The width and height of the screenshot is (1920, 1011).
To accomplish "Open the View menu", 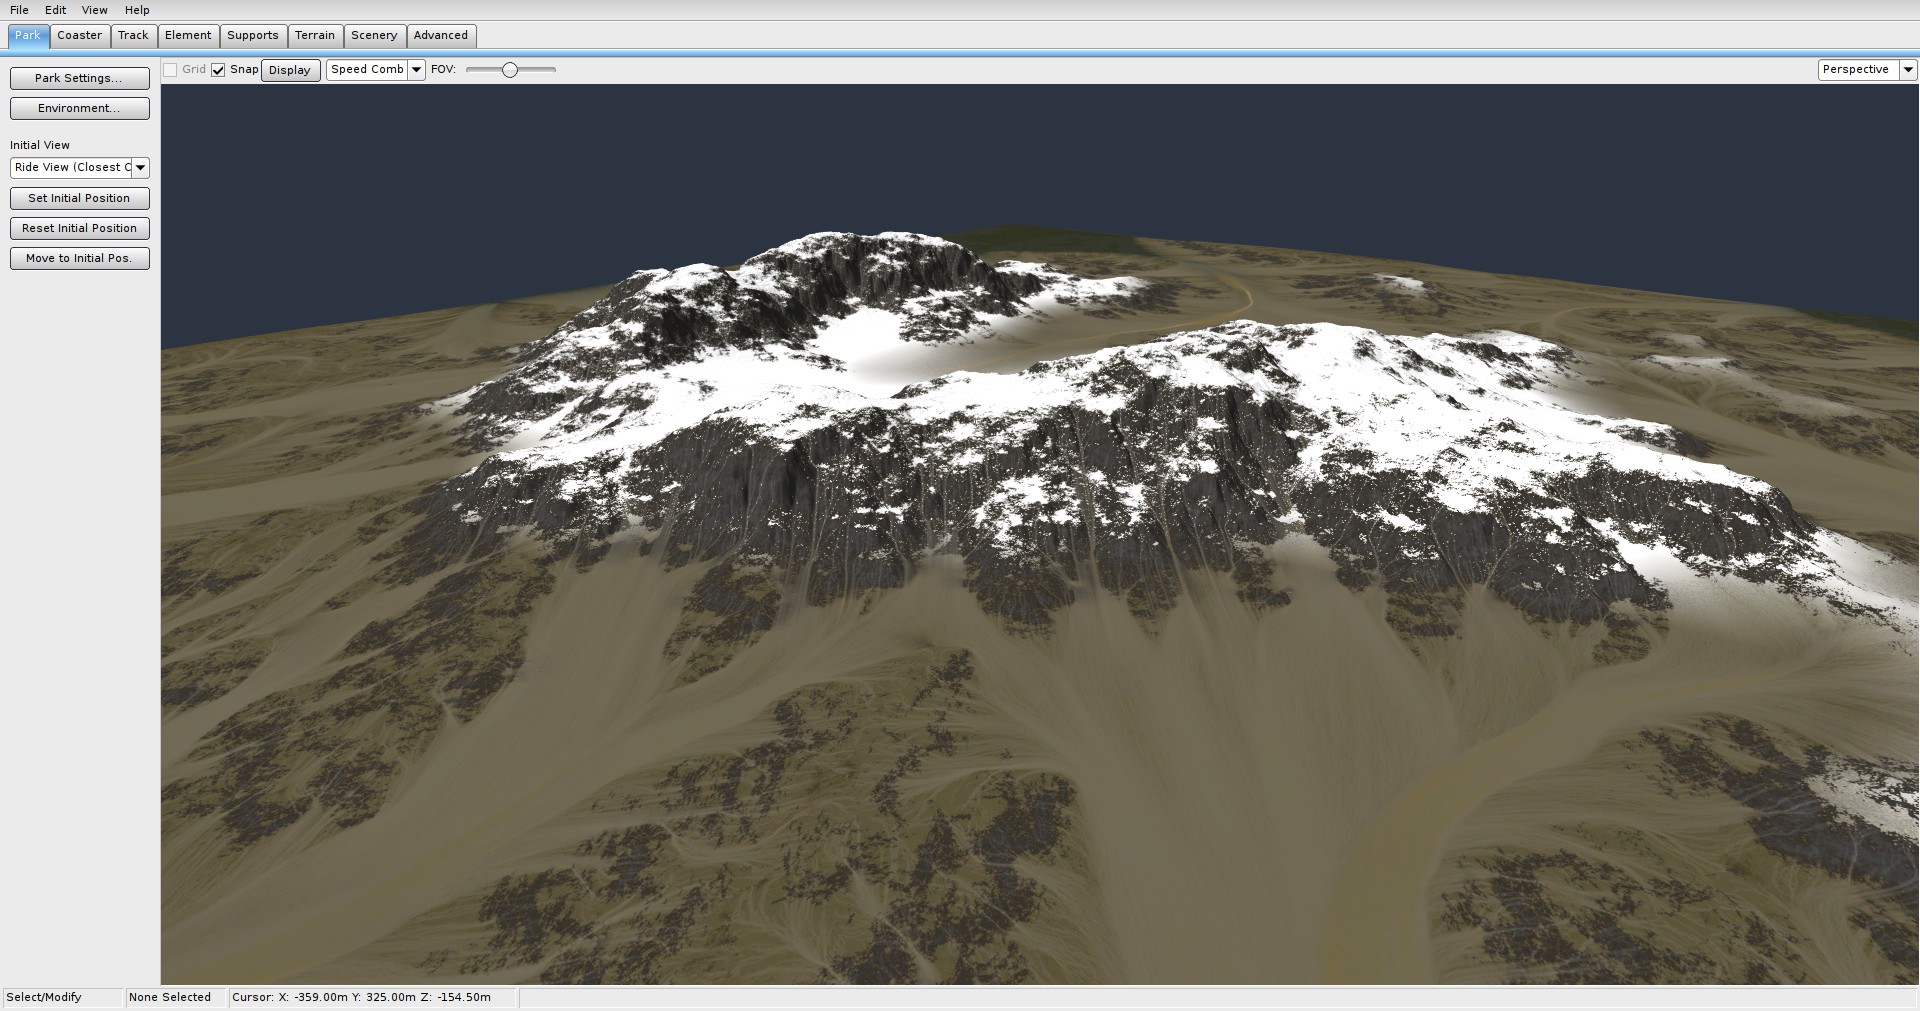I will click(94, 10).
